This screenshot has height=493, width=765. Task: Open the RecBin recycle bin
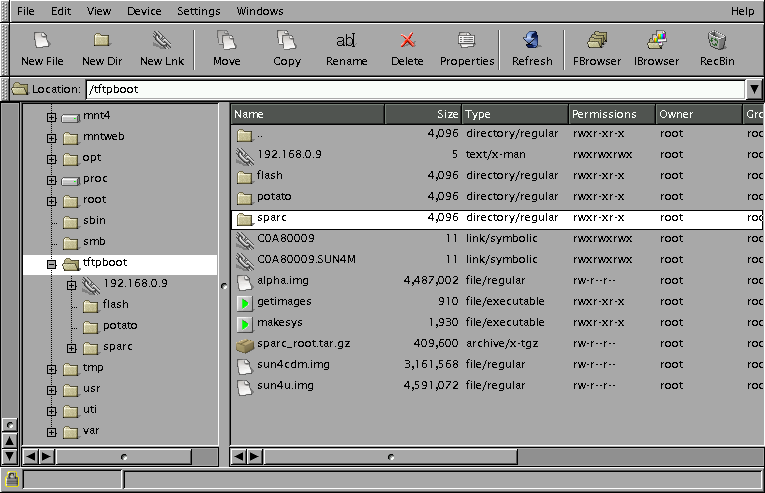[716, 48]
